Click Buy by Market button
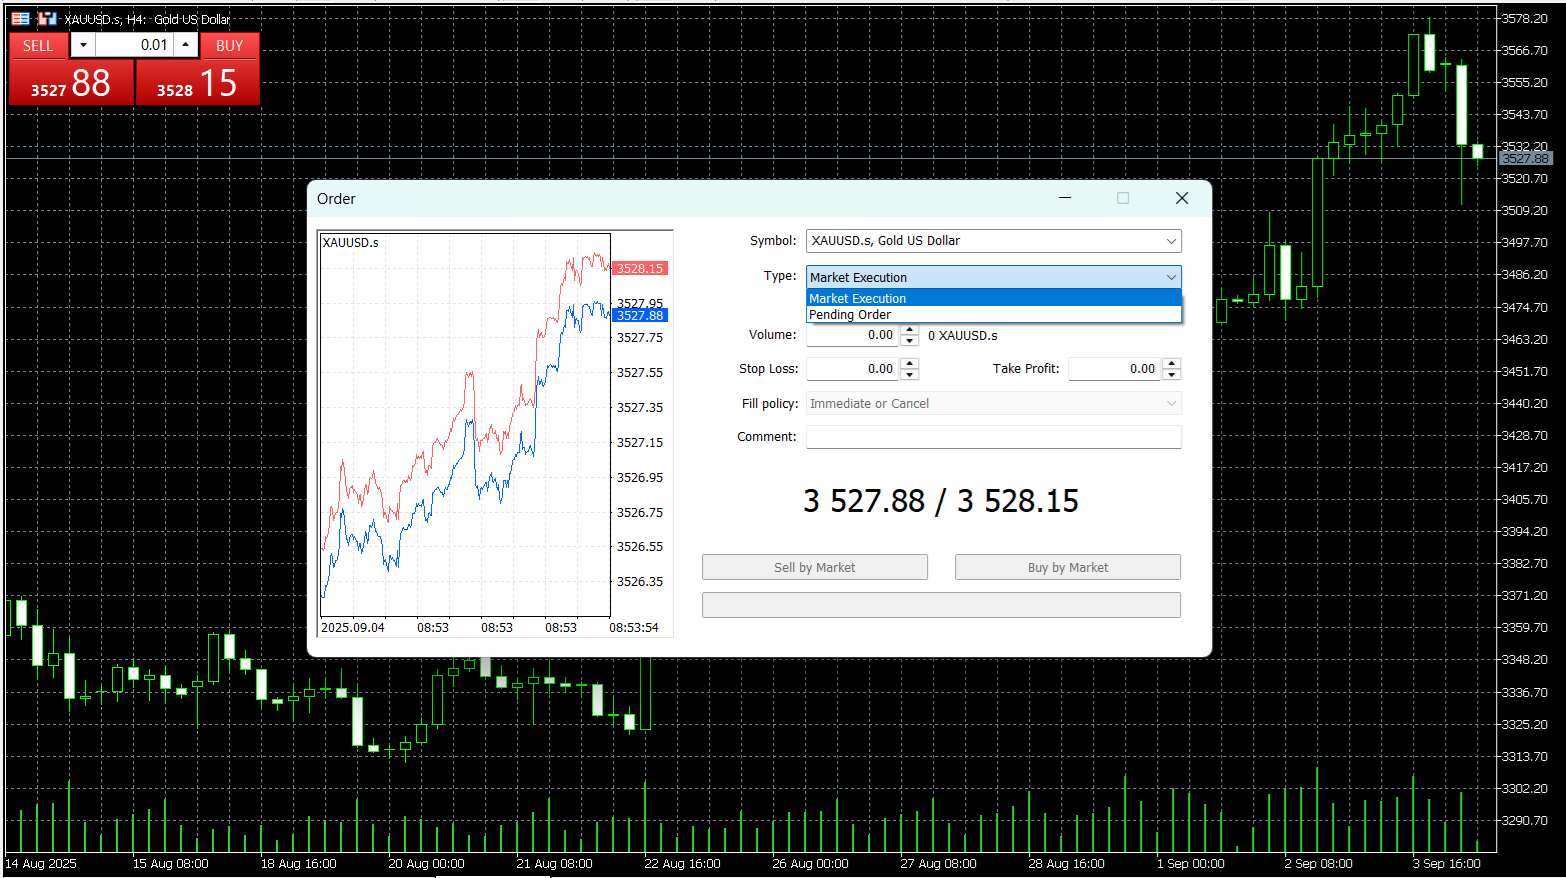 [x=1068, y=567]
